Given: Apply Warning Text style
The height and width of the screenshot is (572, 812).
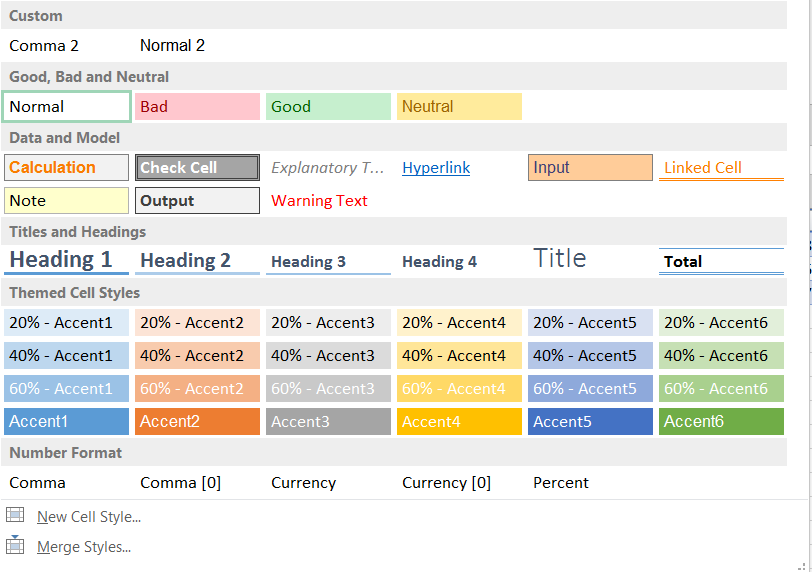Looking at the screenshot, I should pos(320,201).
